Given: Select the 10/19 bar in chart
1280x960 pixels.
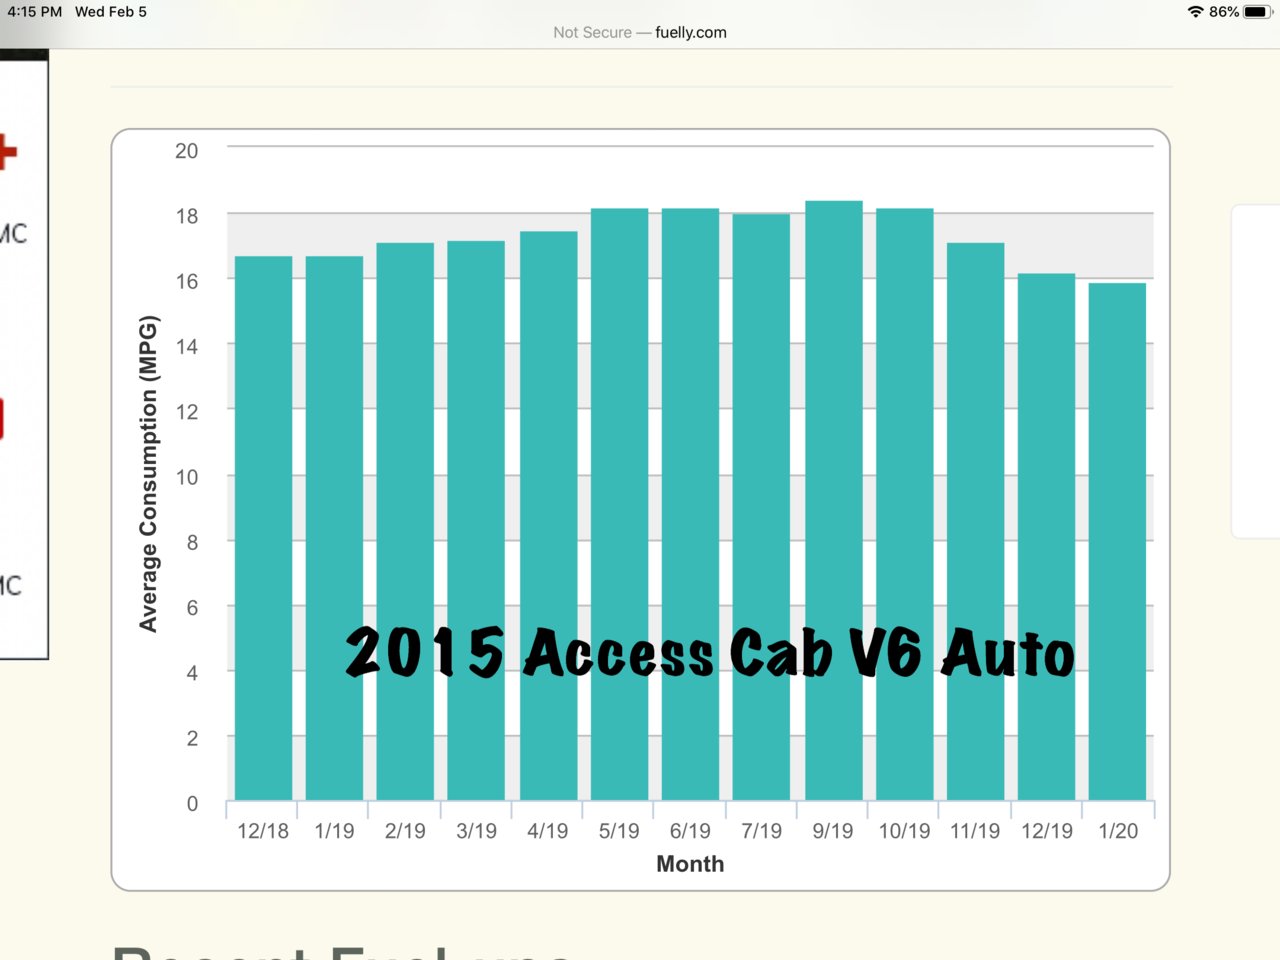Looking at the screenshot, I should 904,504.
